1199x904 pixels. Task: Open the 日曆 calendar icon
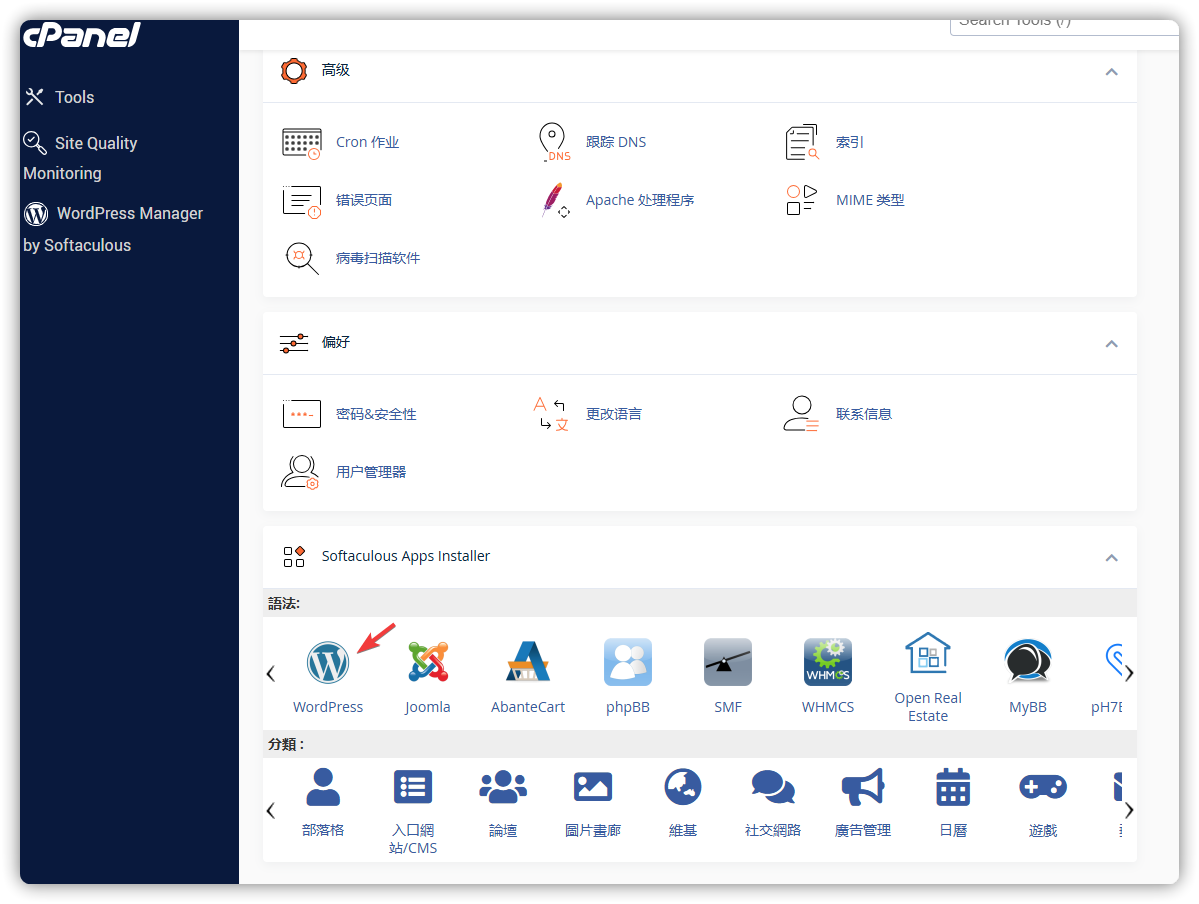coord(953,787)
